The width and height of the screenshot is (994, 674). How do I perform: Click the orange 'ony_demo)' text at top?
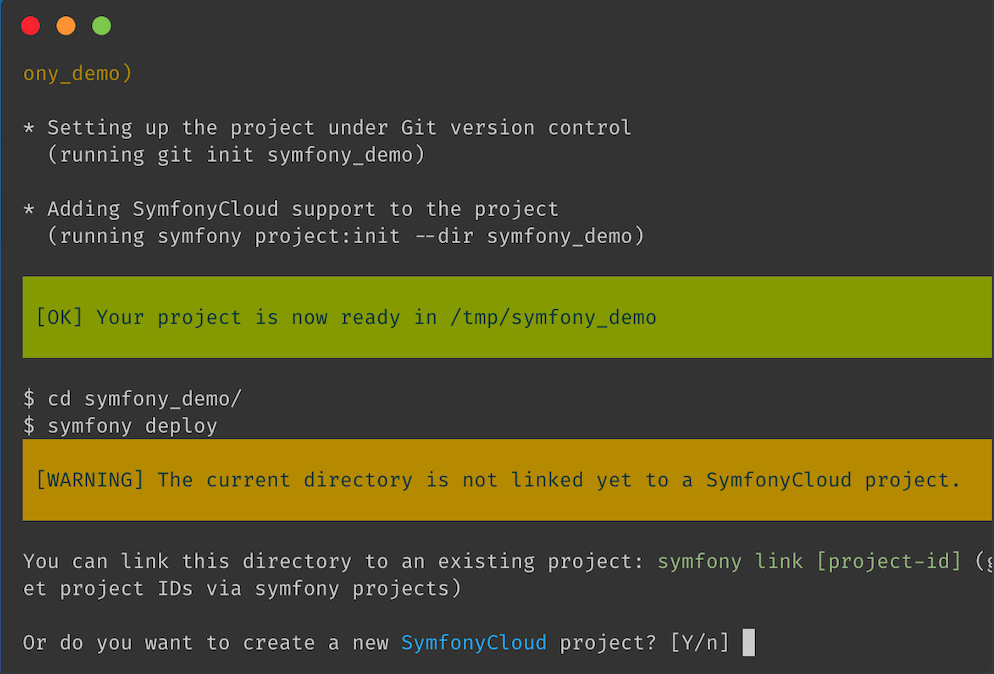pyautogui.click(x=78, y=74)
